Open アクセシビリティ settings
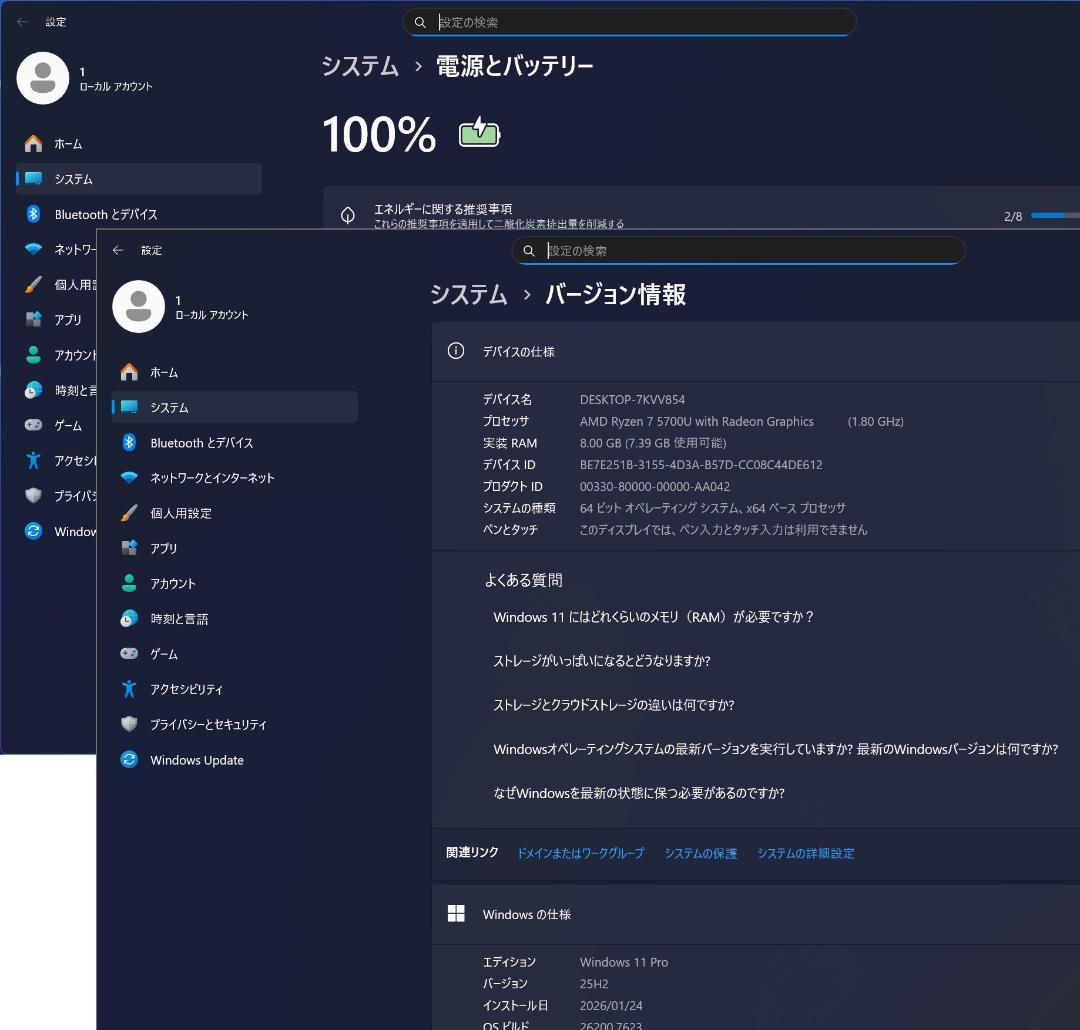 point(192,689)
